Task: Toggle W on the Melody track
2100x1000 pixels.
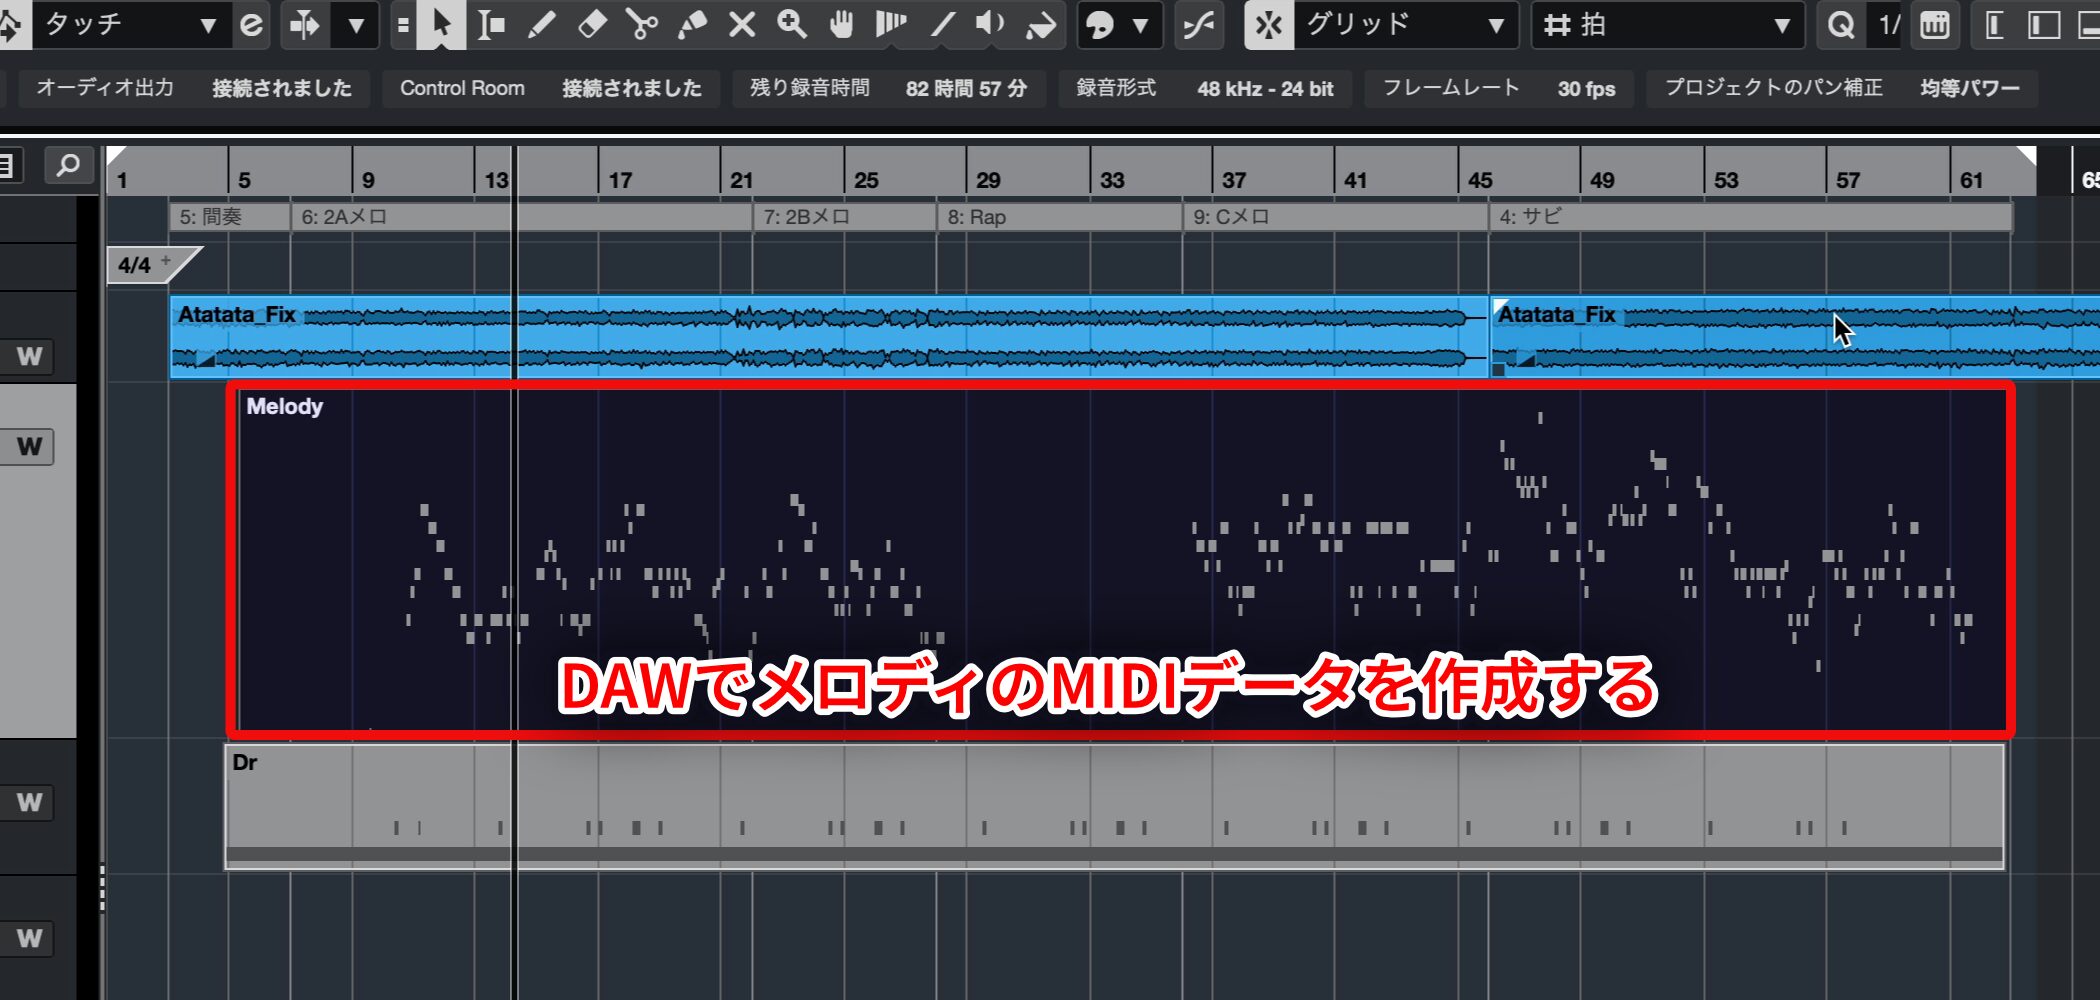Action: (x=29, y=446)
